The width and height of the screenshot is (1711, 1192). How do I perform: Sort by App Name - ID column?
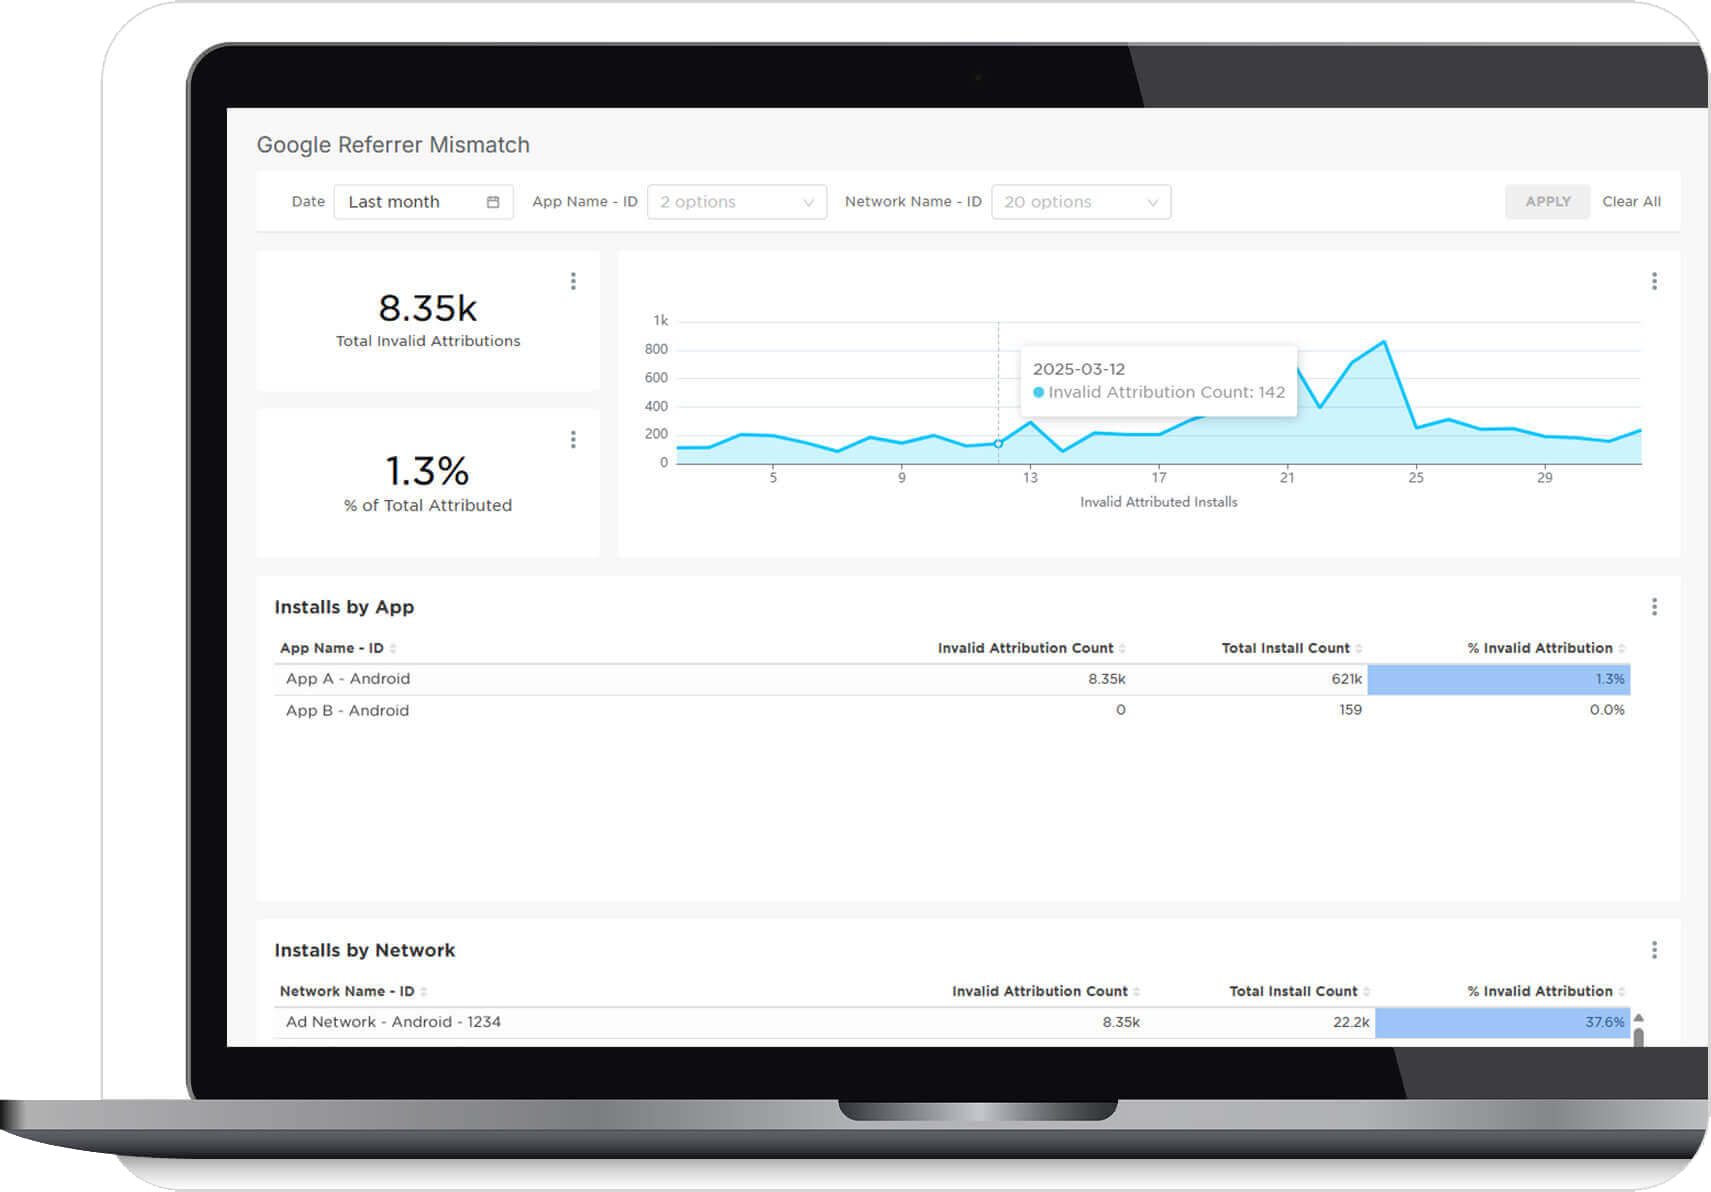point(393,649)
